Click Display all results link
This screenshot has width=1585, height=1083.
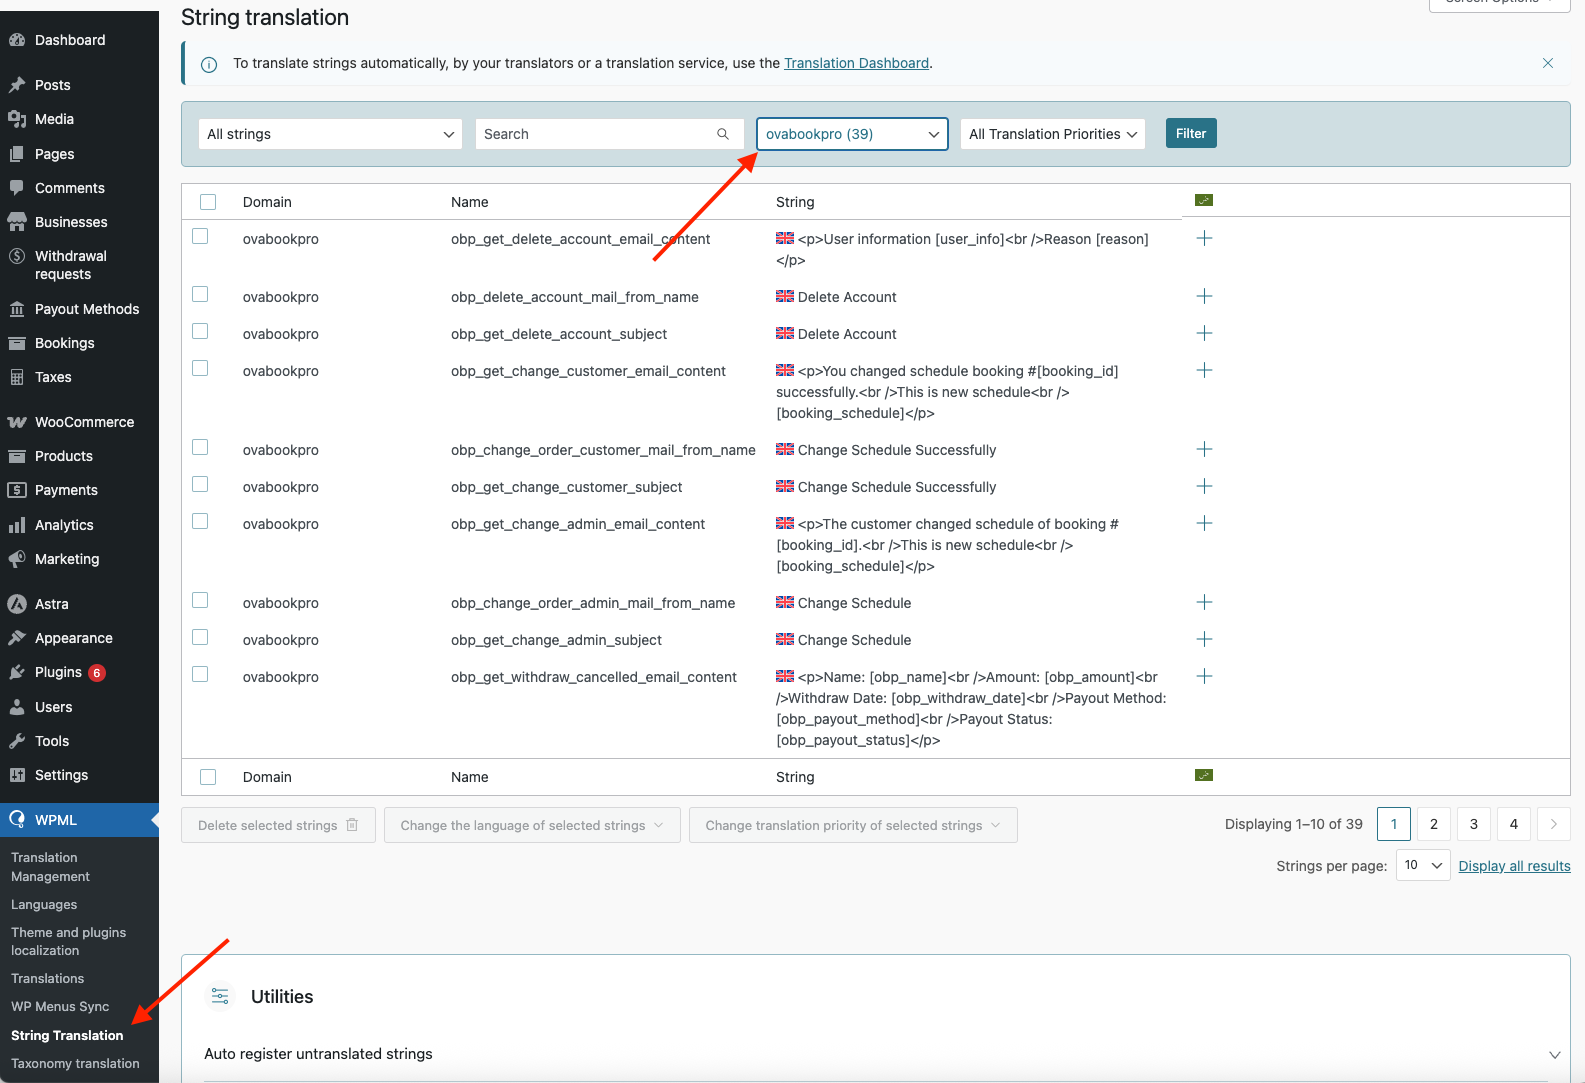pyautogui.click(x=1514, y=866)
